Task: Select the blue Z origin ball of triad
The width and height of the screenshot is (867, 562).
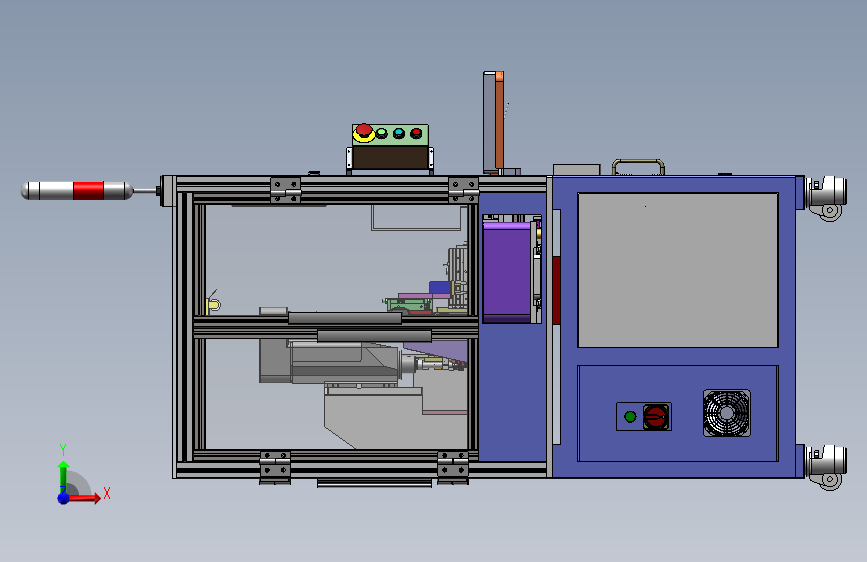Action: [x=64, y=498]
